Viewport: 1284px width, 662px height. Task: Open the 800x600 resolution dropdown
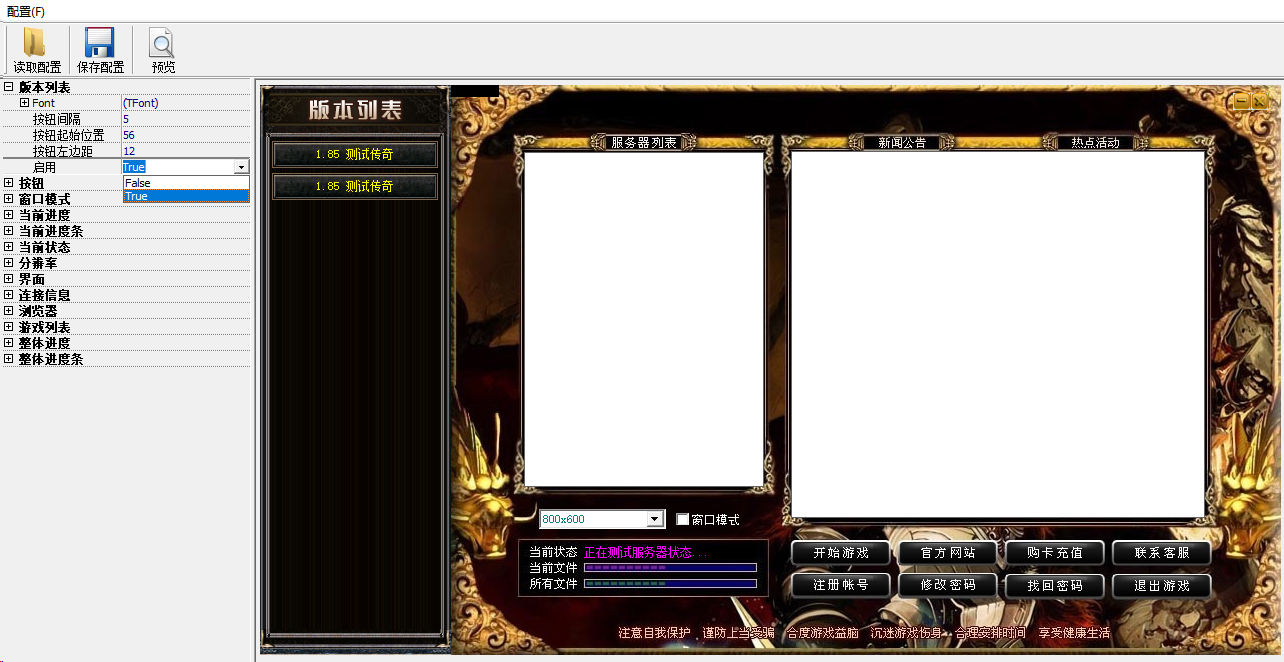point(655,519)
